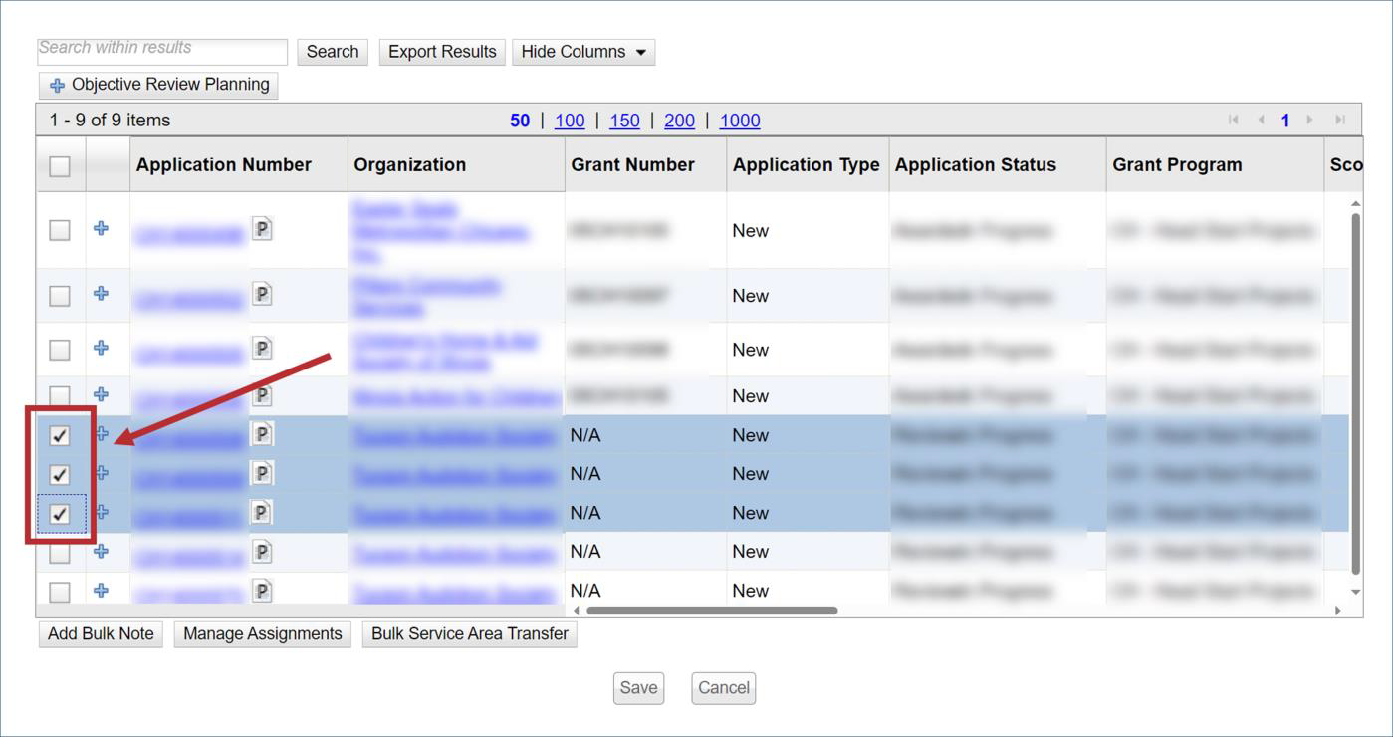Click P icon in third row
Viewport: 1393px width, 737px height.
[x=261, y=348]
